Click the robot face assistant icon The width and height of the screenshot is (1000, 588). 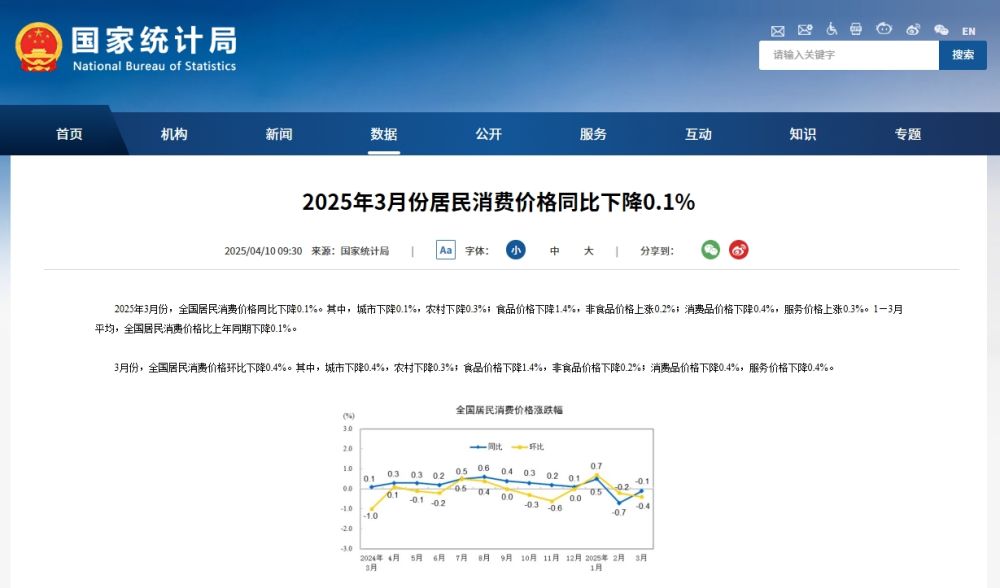pyautogui.click(x=884, y=30)
